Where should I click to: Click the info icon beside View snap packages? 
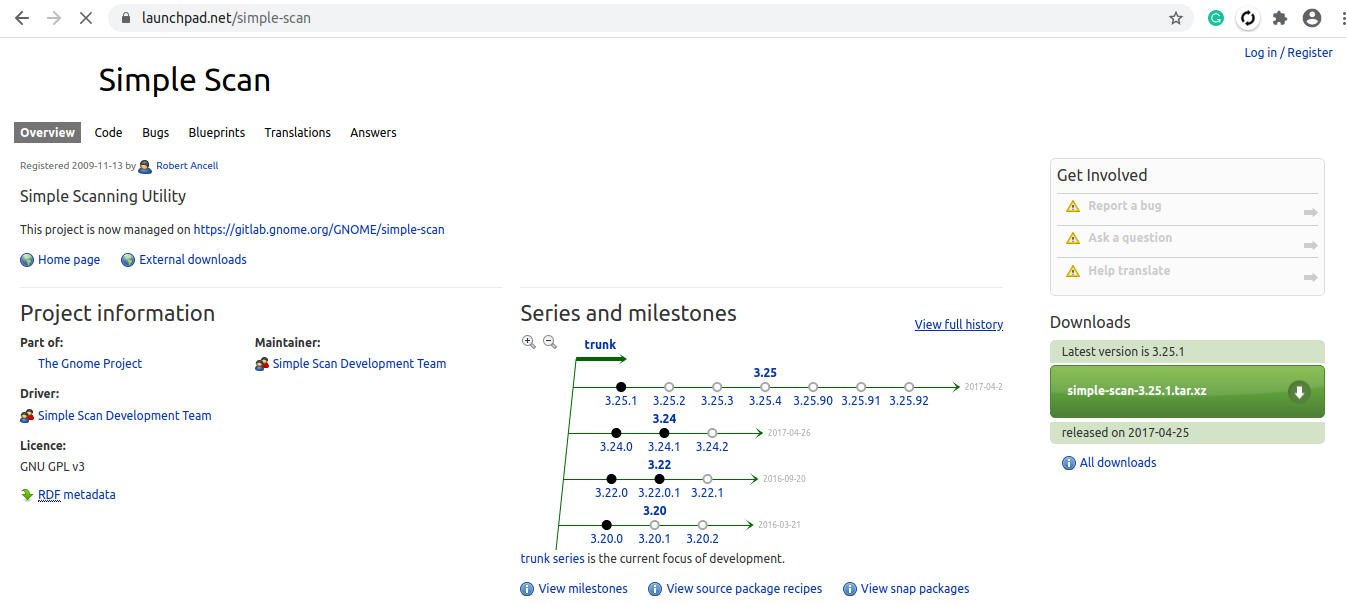click(x=849, y=589)
